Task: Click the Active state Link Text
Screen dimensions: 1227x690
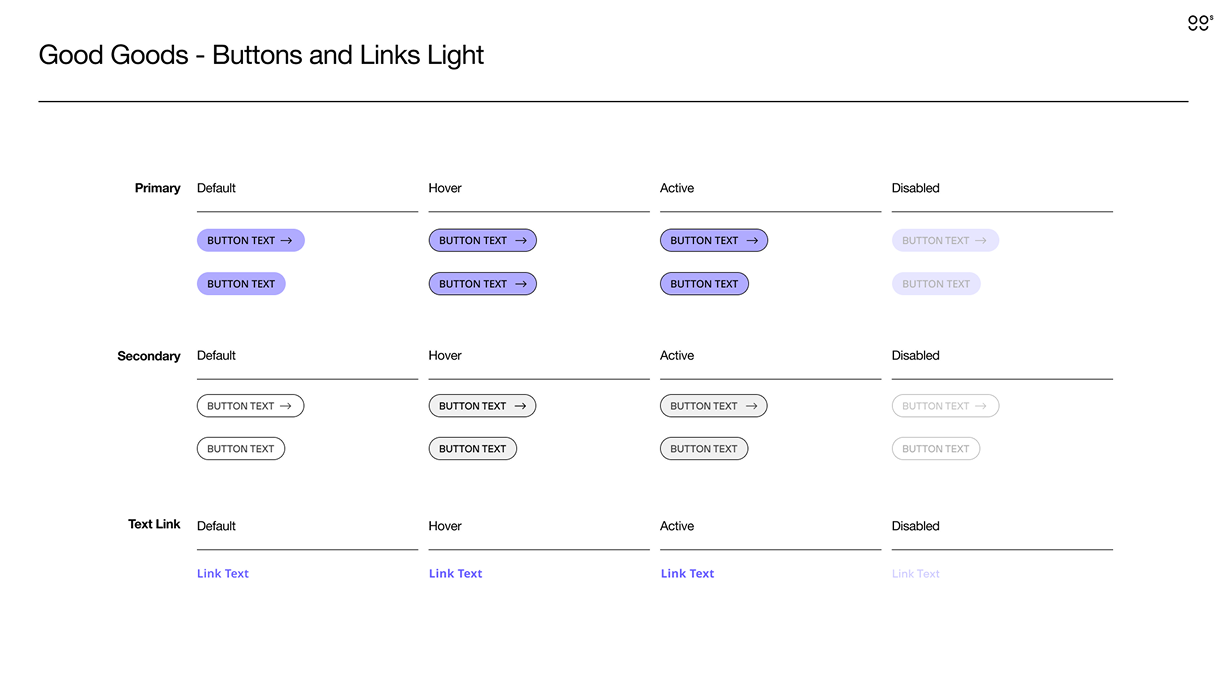Action: [x=688, y=574]
